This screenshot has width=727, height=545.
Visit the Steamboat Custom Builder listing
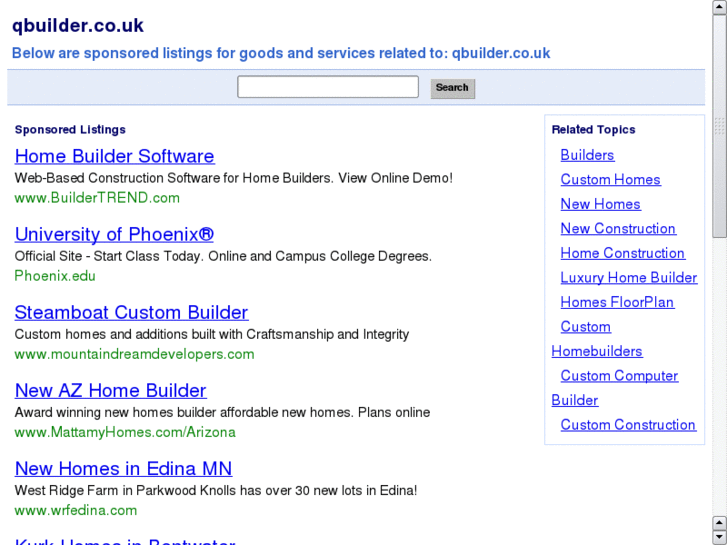[x=131, y=312]
